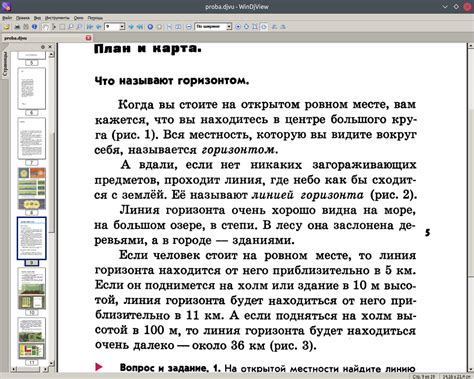Image resolution: width=474 pixels, height=379 pixels.
Task: Click document view scroll-up arrow
Action: click(x=471, y=46)
